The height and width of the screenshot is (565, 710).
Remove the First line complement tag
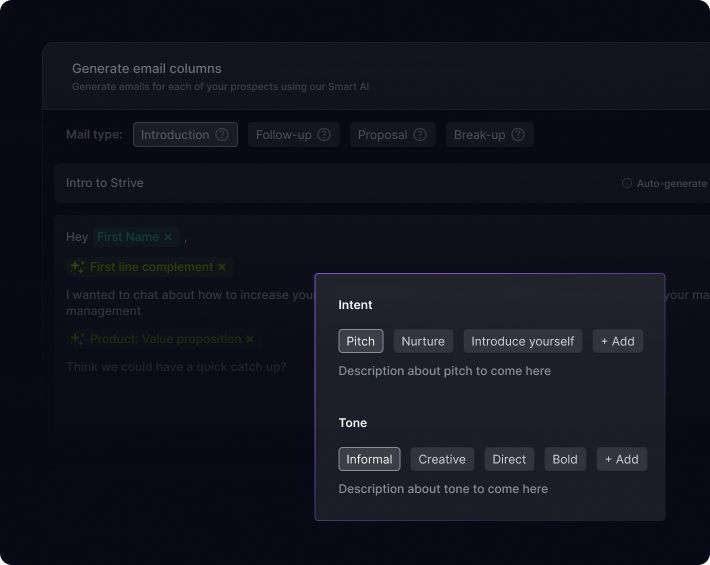click(222, 267)
